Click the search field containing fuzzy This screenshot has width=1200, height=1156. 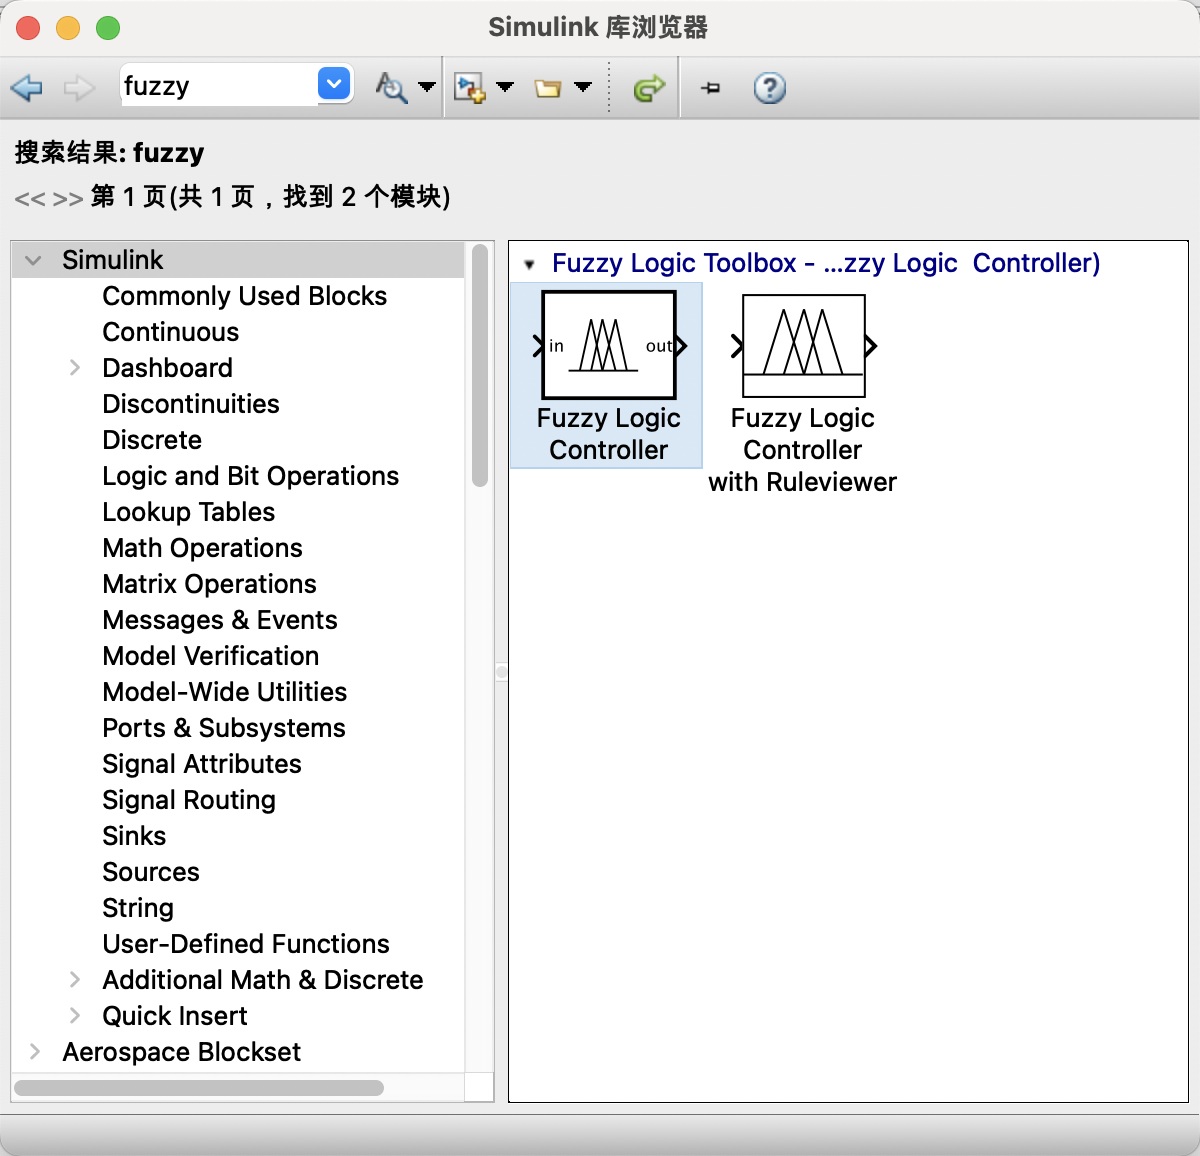[x=218, y=85]
